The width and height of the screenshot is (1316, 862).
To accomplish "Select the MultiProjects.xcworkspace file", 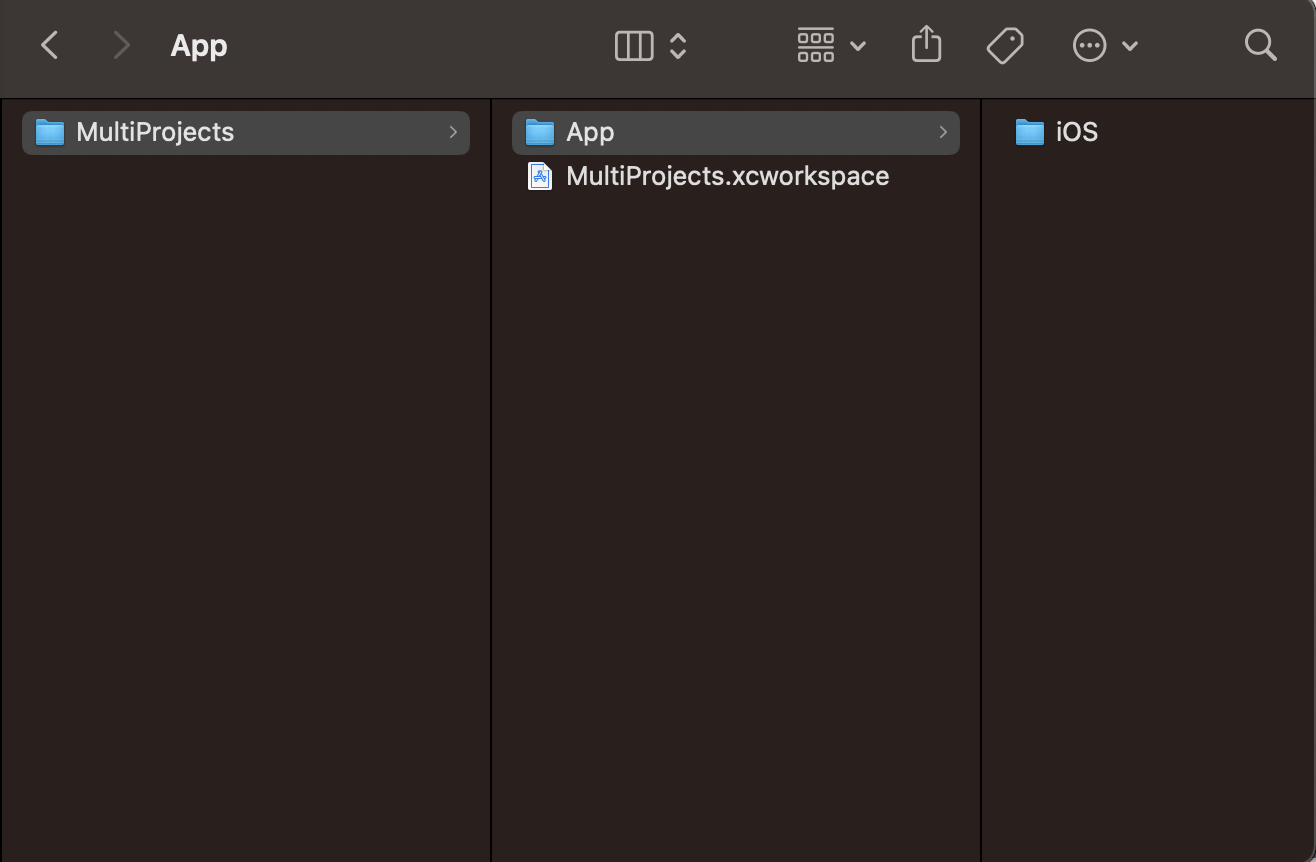I will click(x=736, y=176).
